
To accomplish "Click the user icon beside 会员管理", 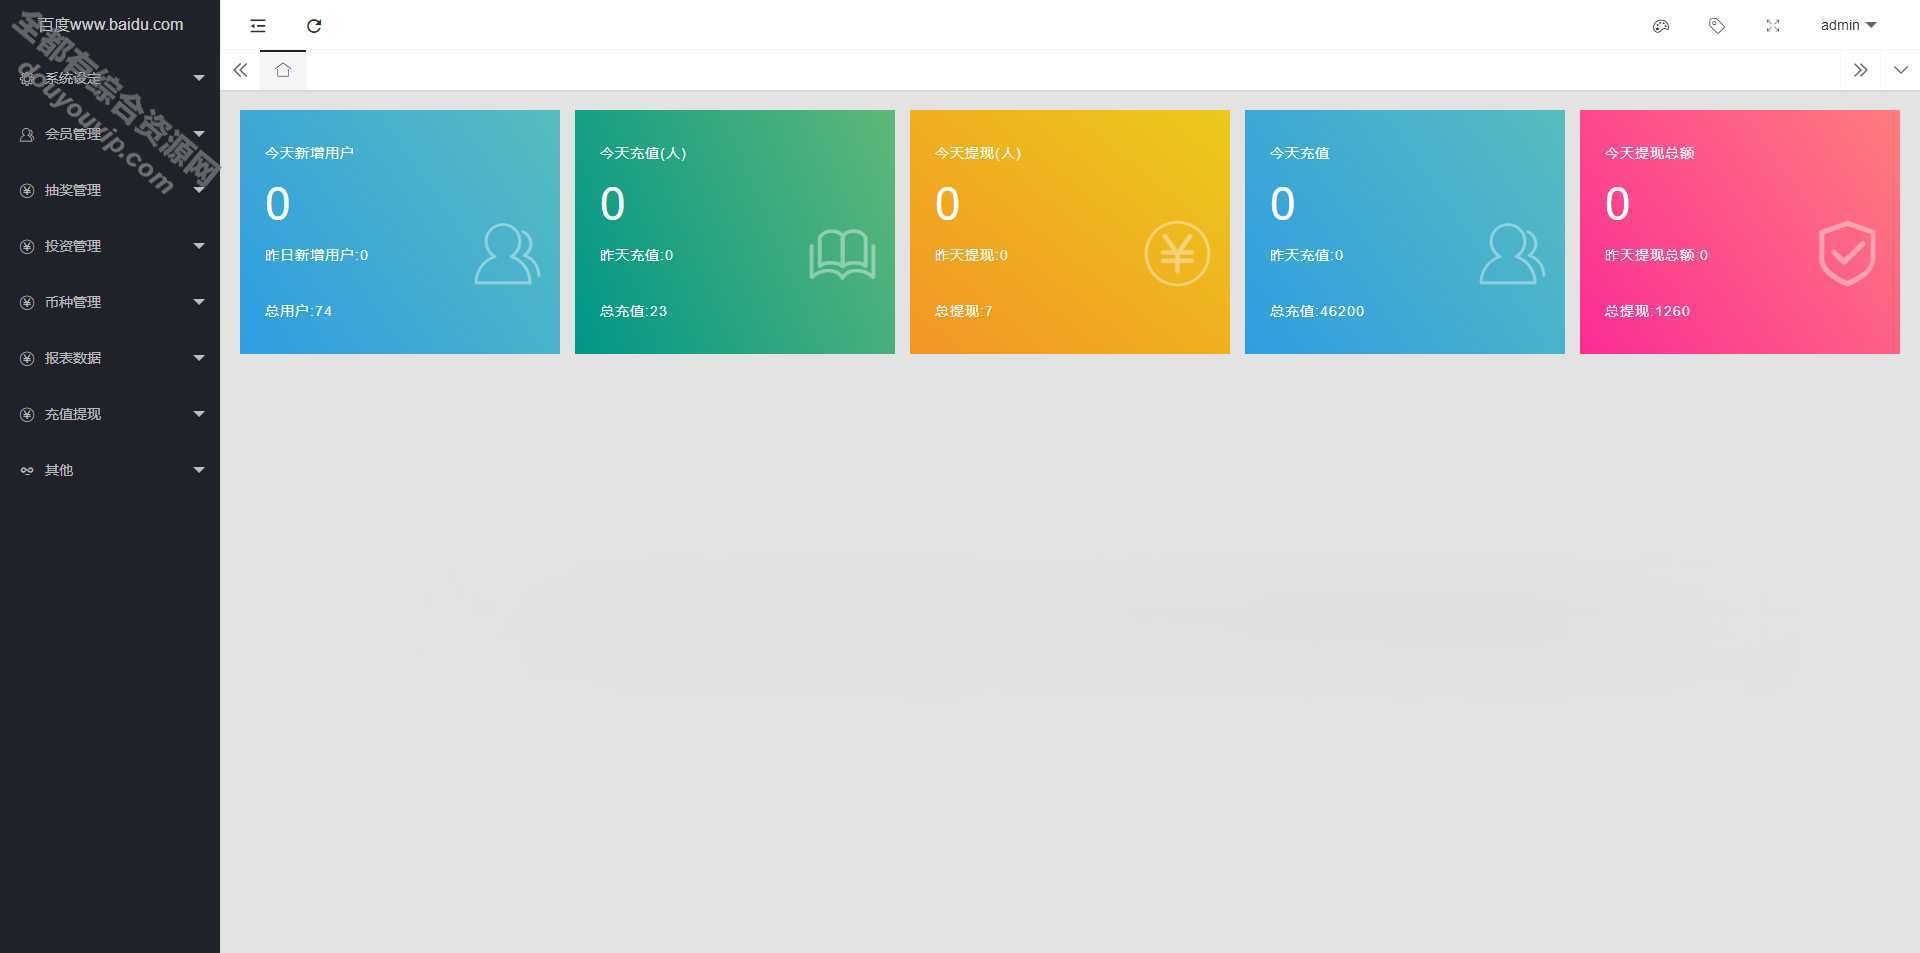I will coord(27,134).
